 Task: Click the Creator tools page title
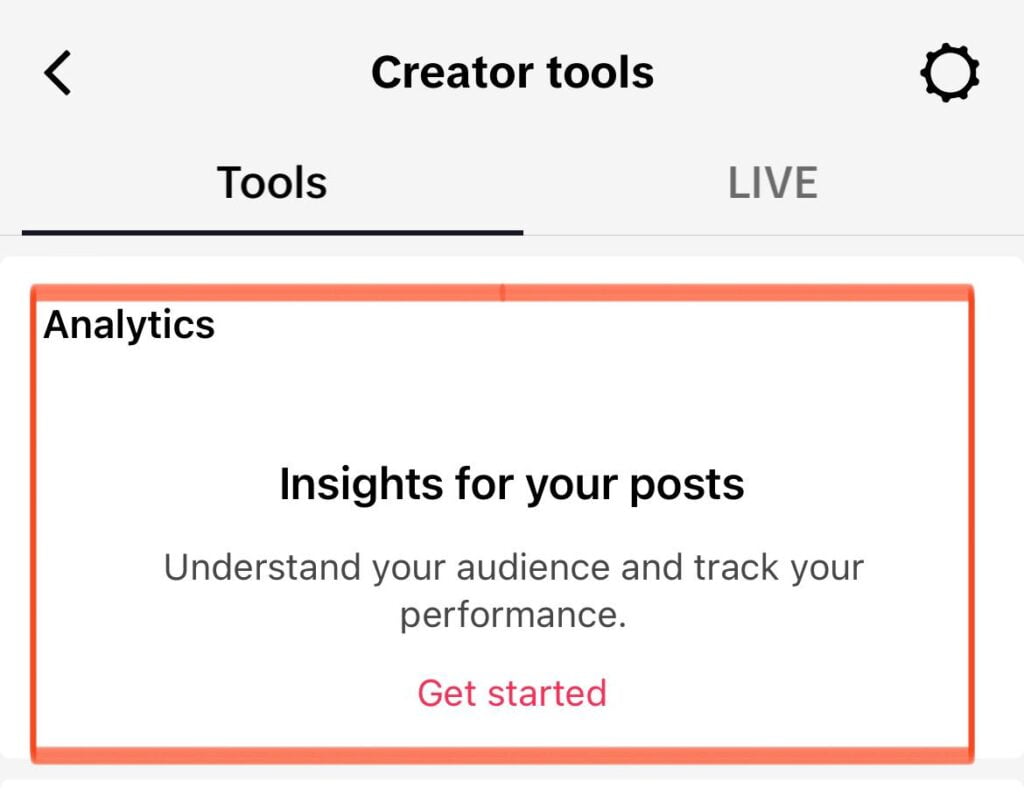pos(512,73)
